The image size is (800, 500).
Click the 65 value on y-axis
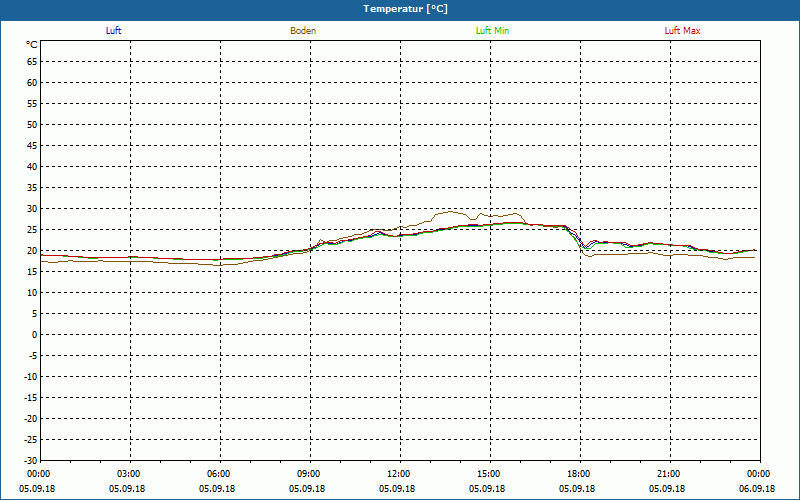click(x=32, y=62)
